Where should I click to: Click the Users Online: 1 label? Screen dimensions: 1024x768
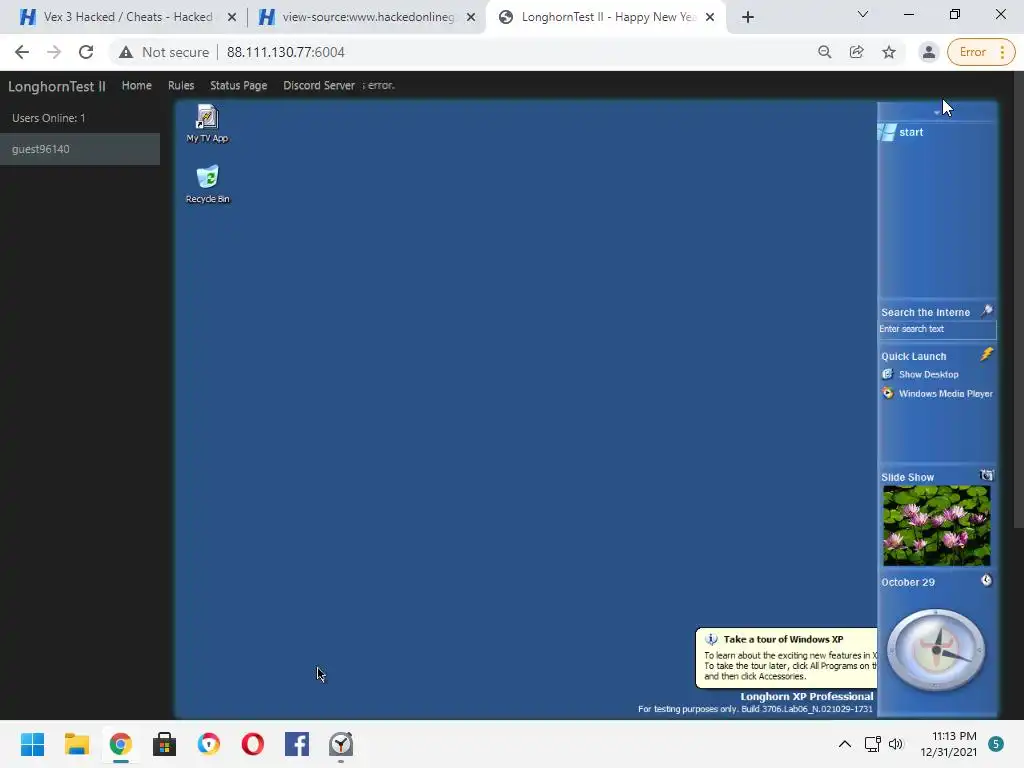pos(48,118)
